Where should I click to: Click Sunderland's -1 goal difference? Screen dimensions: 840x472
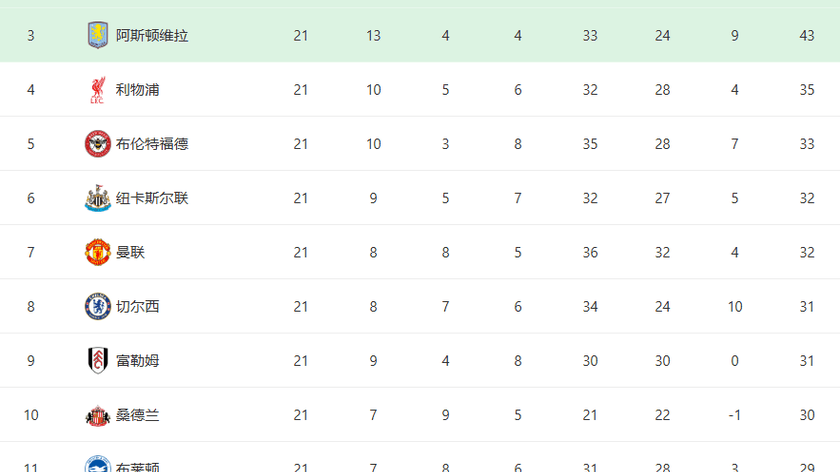pyautogui.click(x=735, y=414)
